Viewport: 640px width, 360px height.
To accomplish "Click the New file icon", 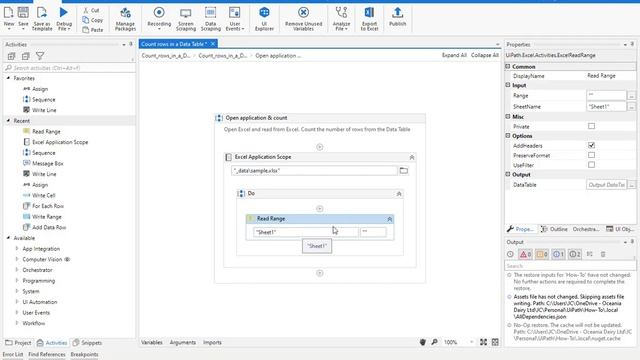I will coord(9,13).
